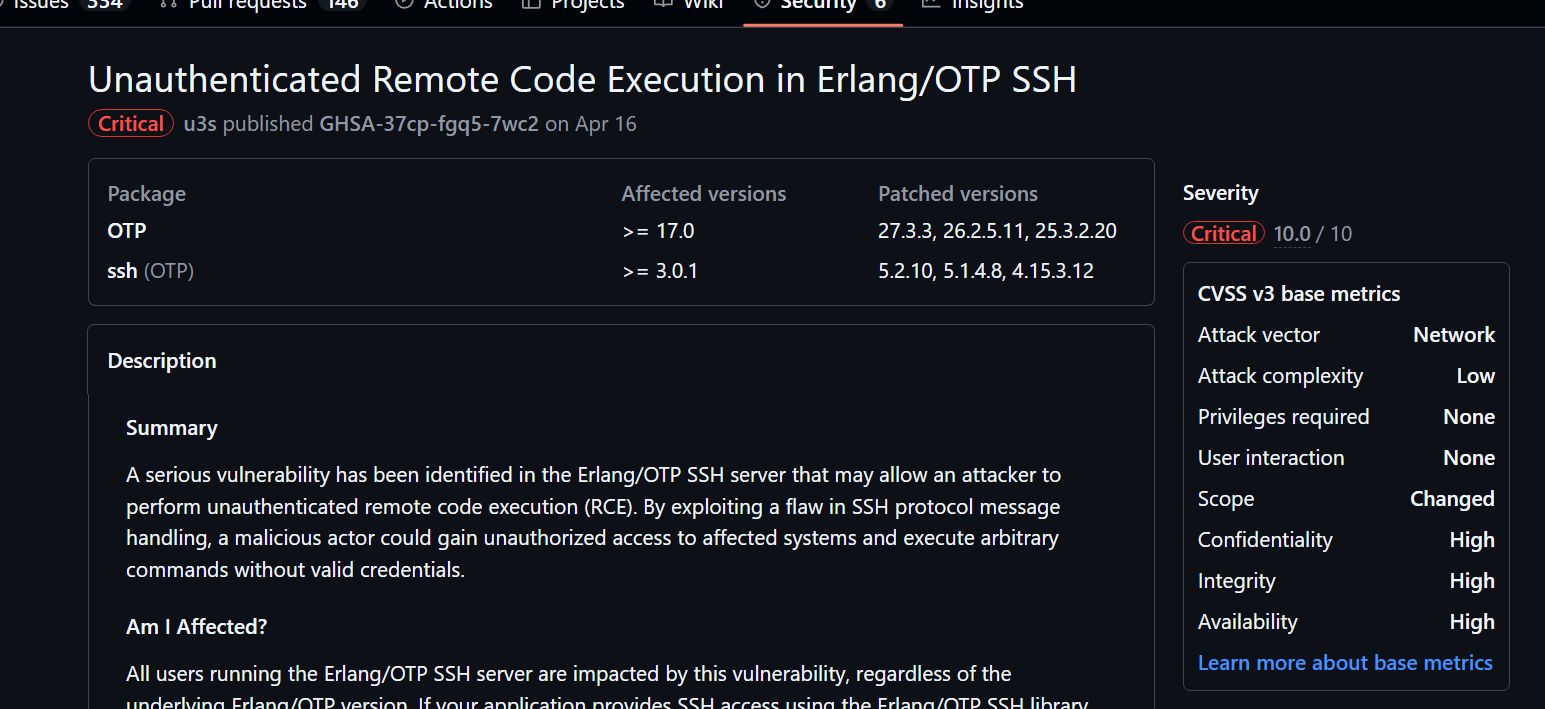Click the 10.0 CVSS score
1545x709 pixels.
pyautogui.click(x=1292, y=234)
